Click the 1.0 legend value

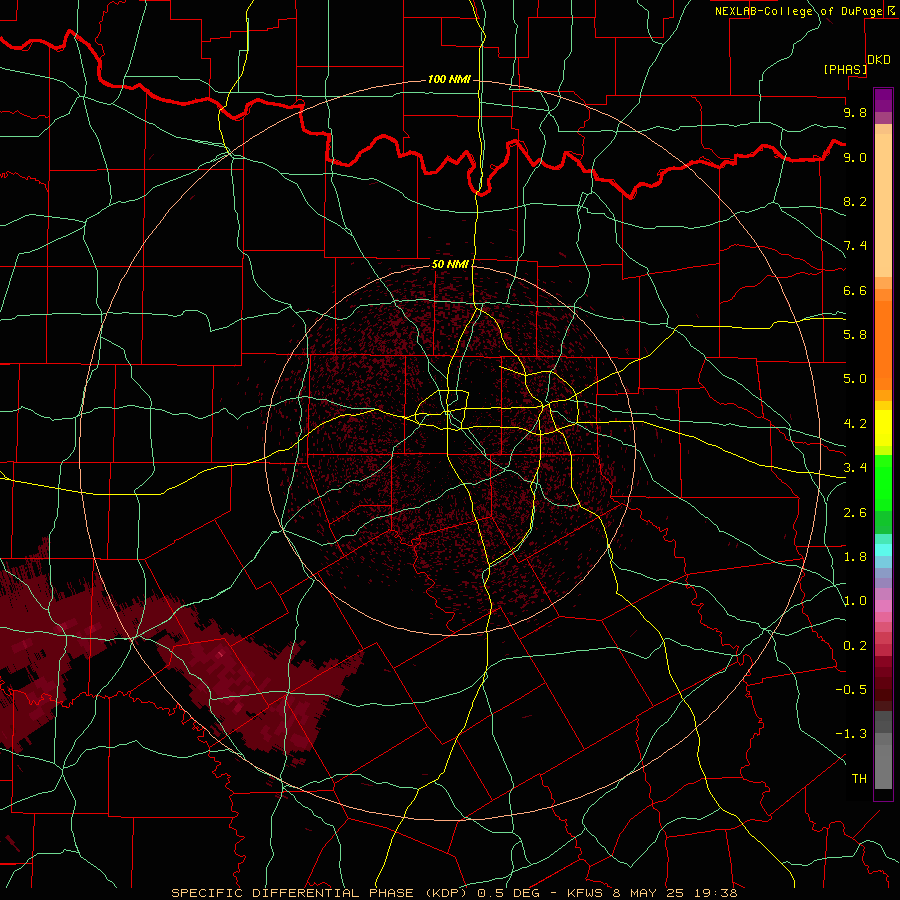coord(855,601)
